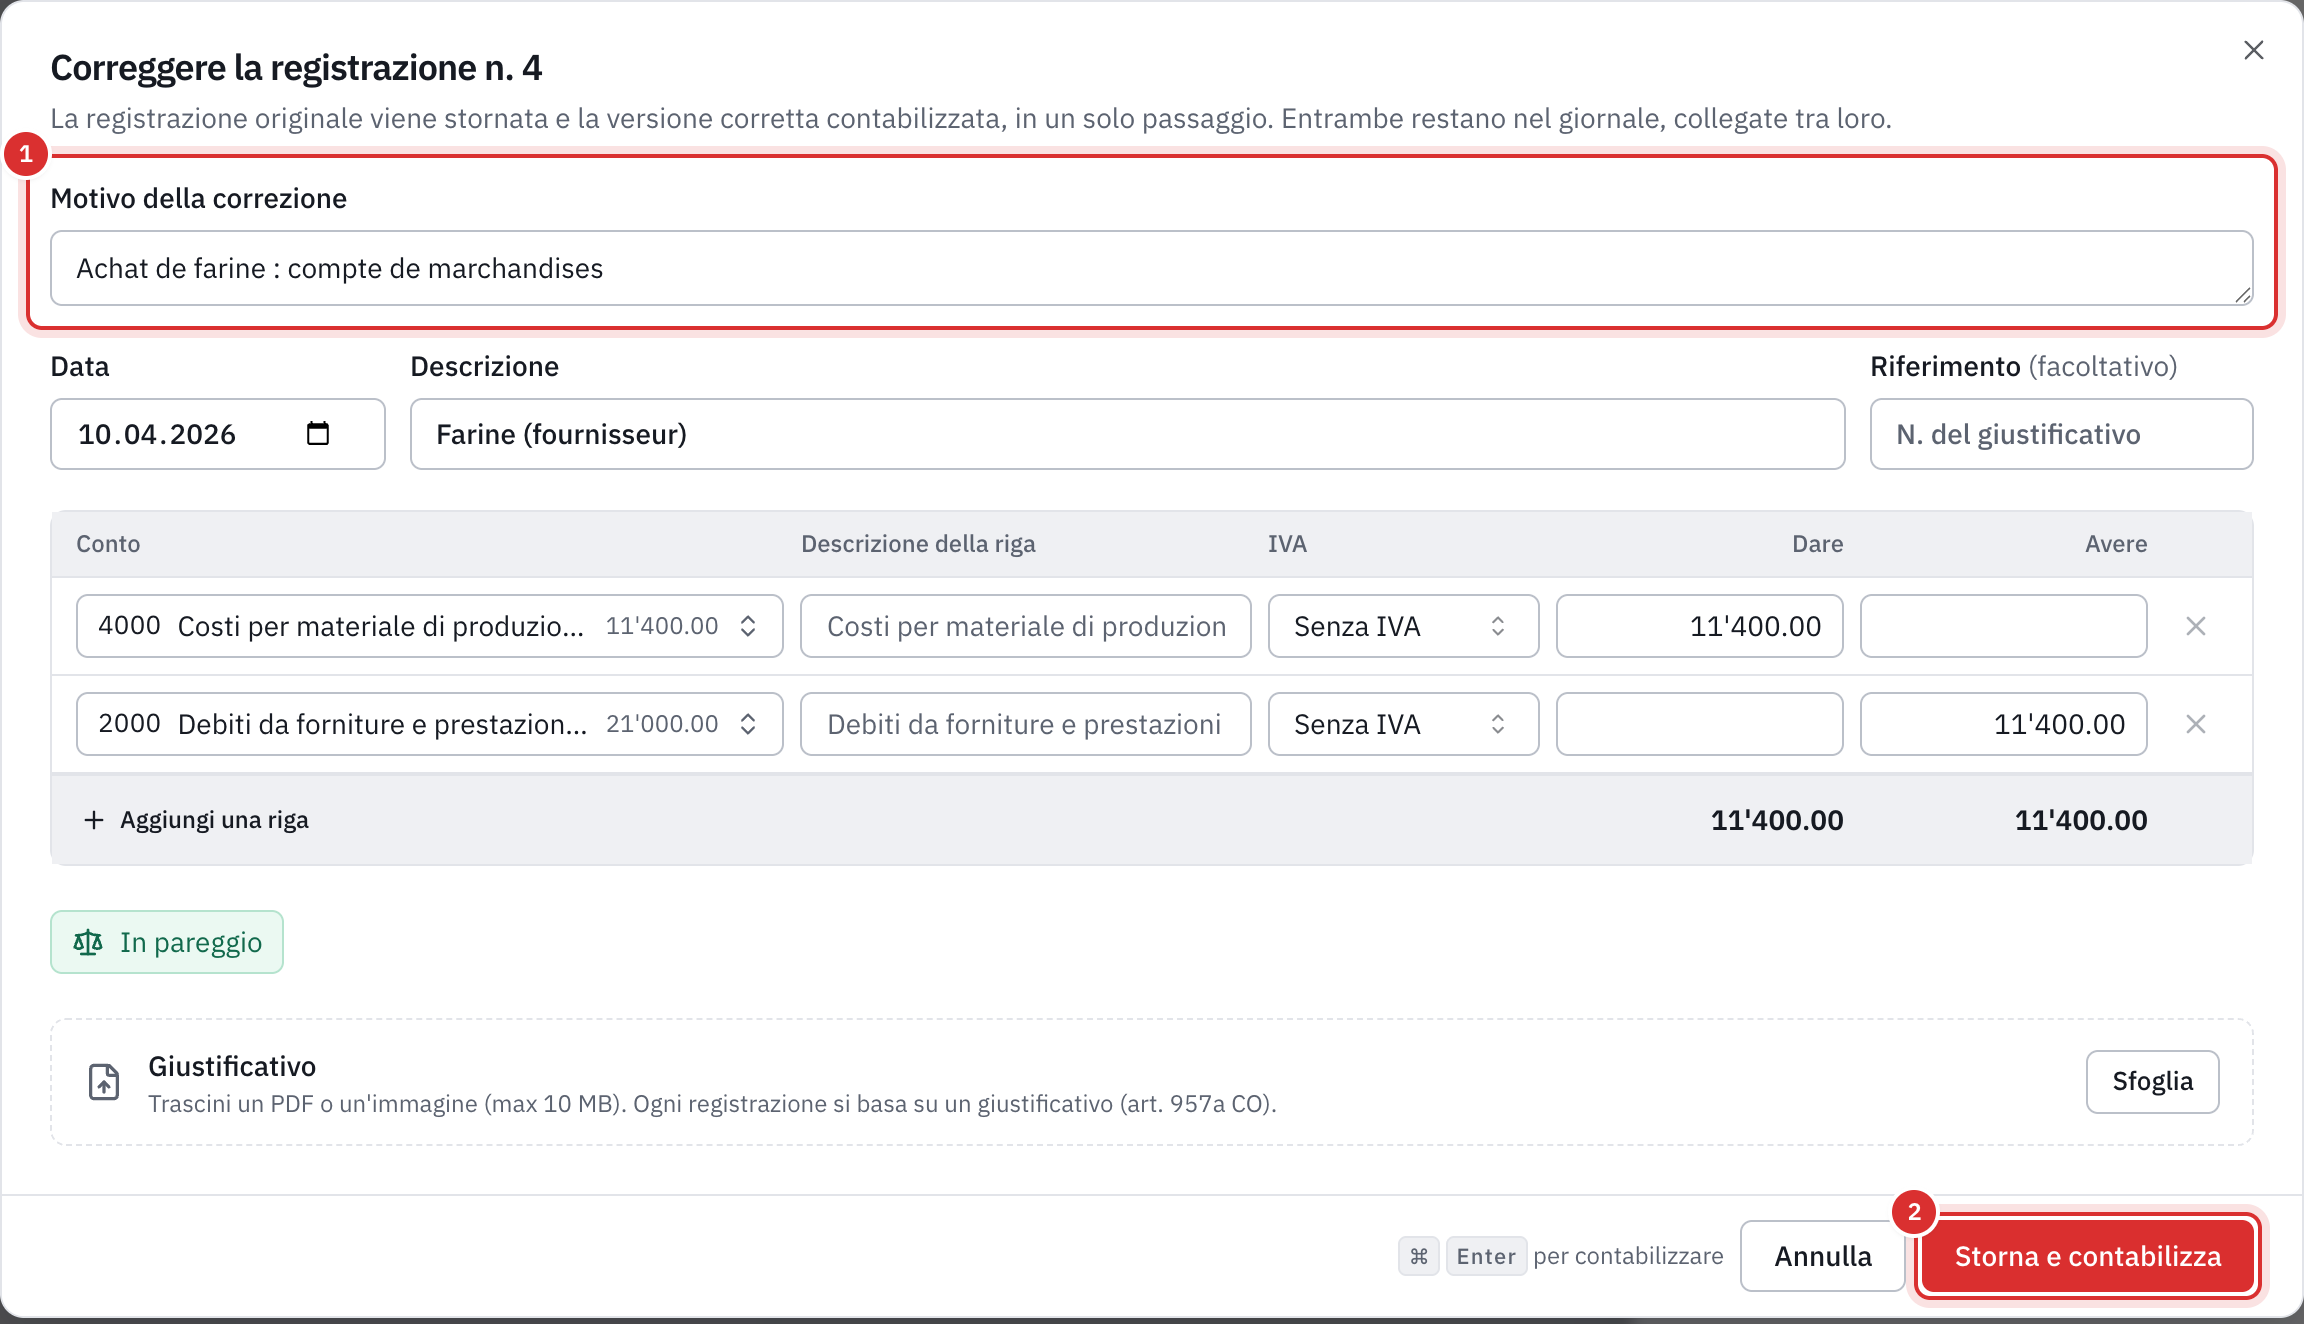Focus the Motivo della correzione text area

(x=1151, y=268)
